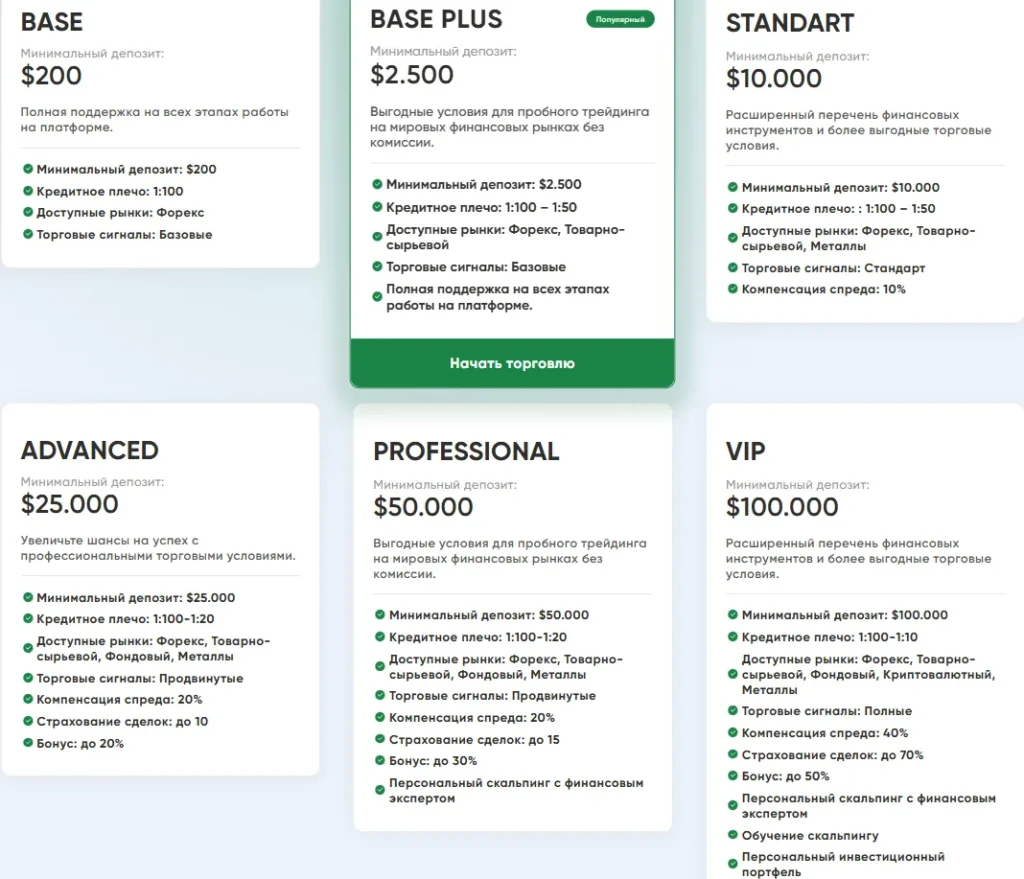
Task: Click checkmark beside Компенсация спреда: 10%
Action: tap(733, 289)
